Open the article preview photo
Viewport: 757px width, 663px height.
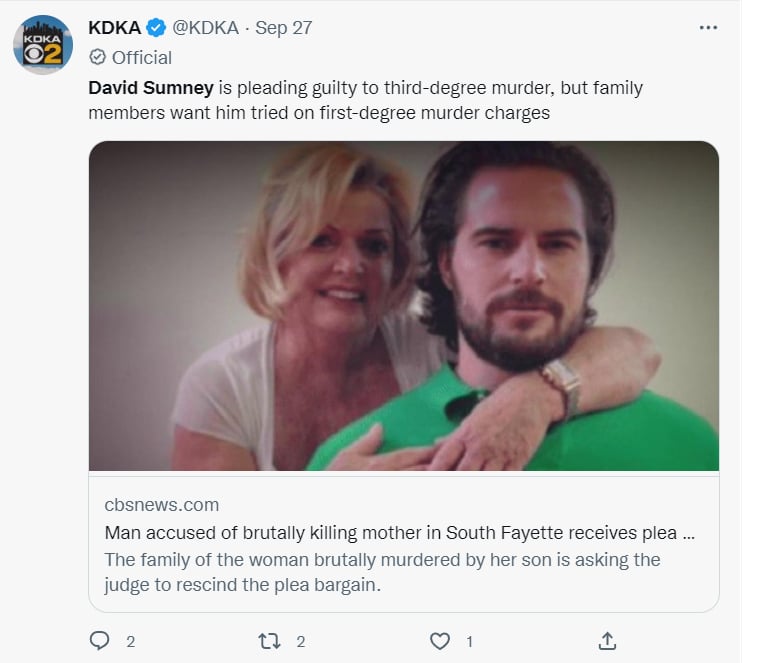pyautogui.click(x=404, y=306)
